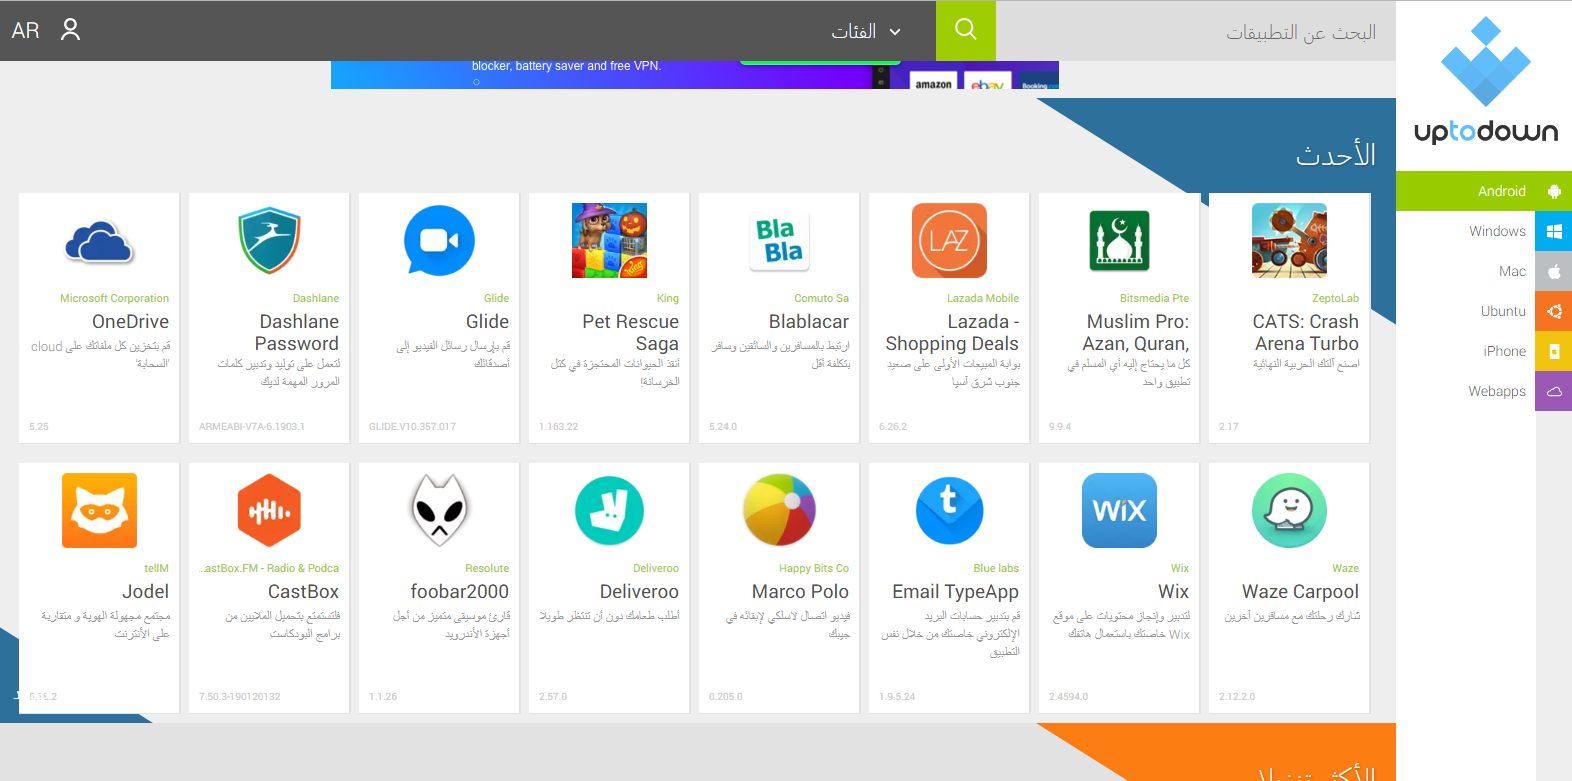
Task: Open the Email TypeApp blue icon
Action: click(x=949, y=511)
